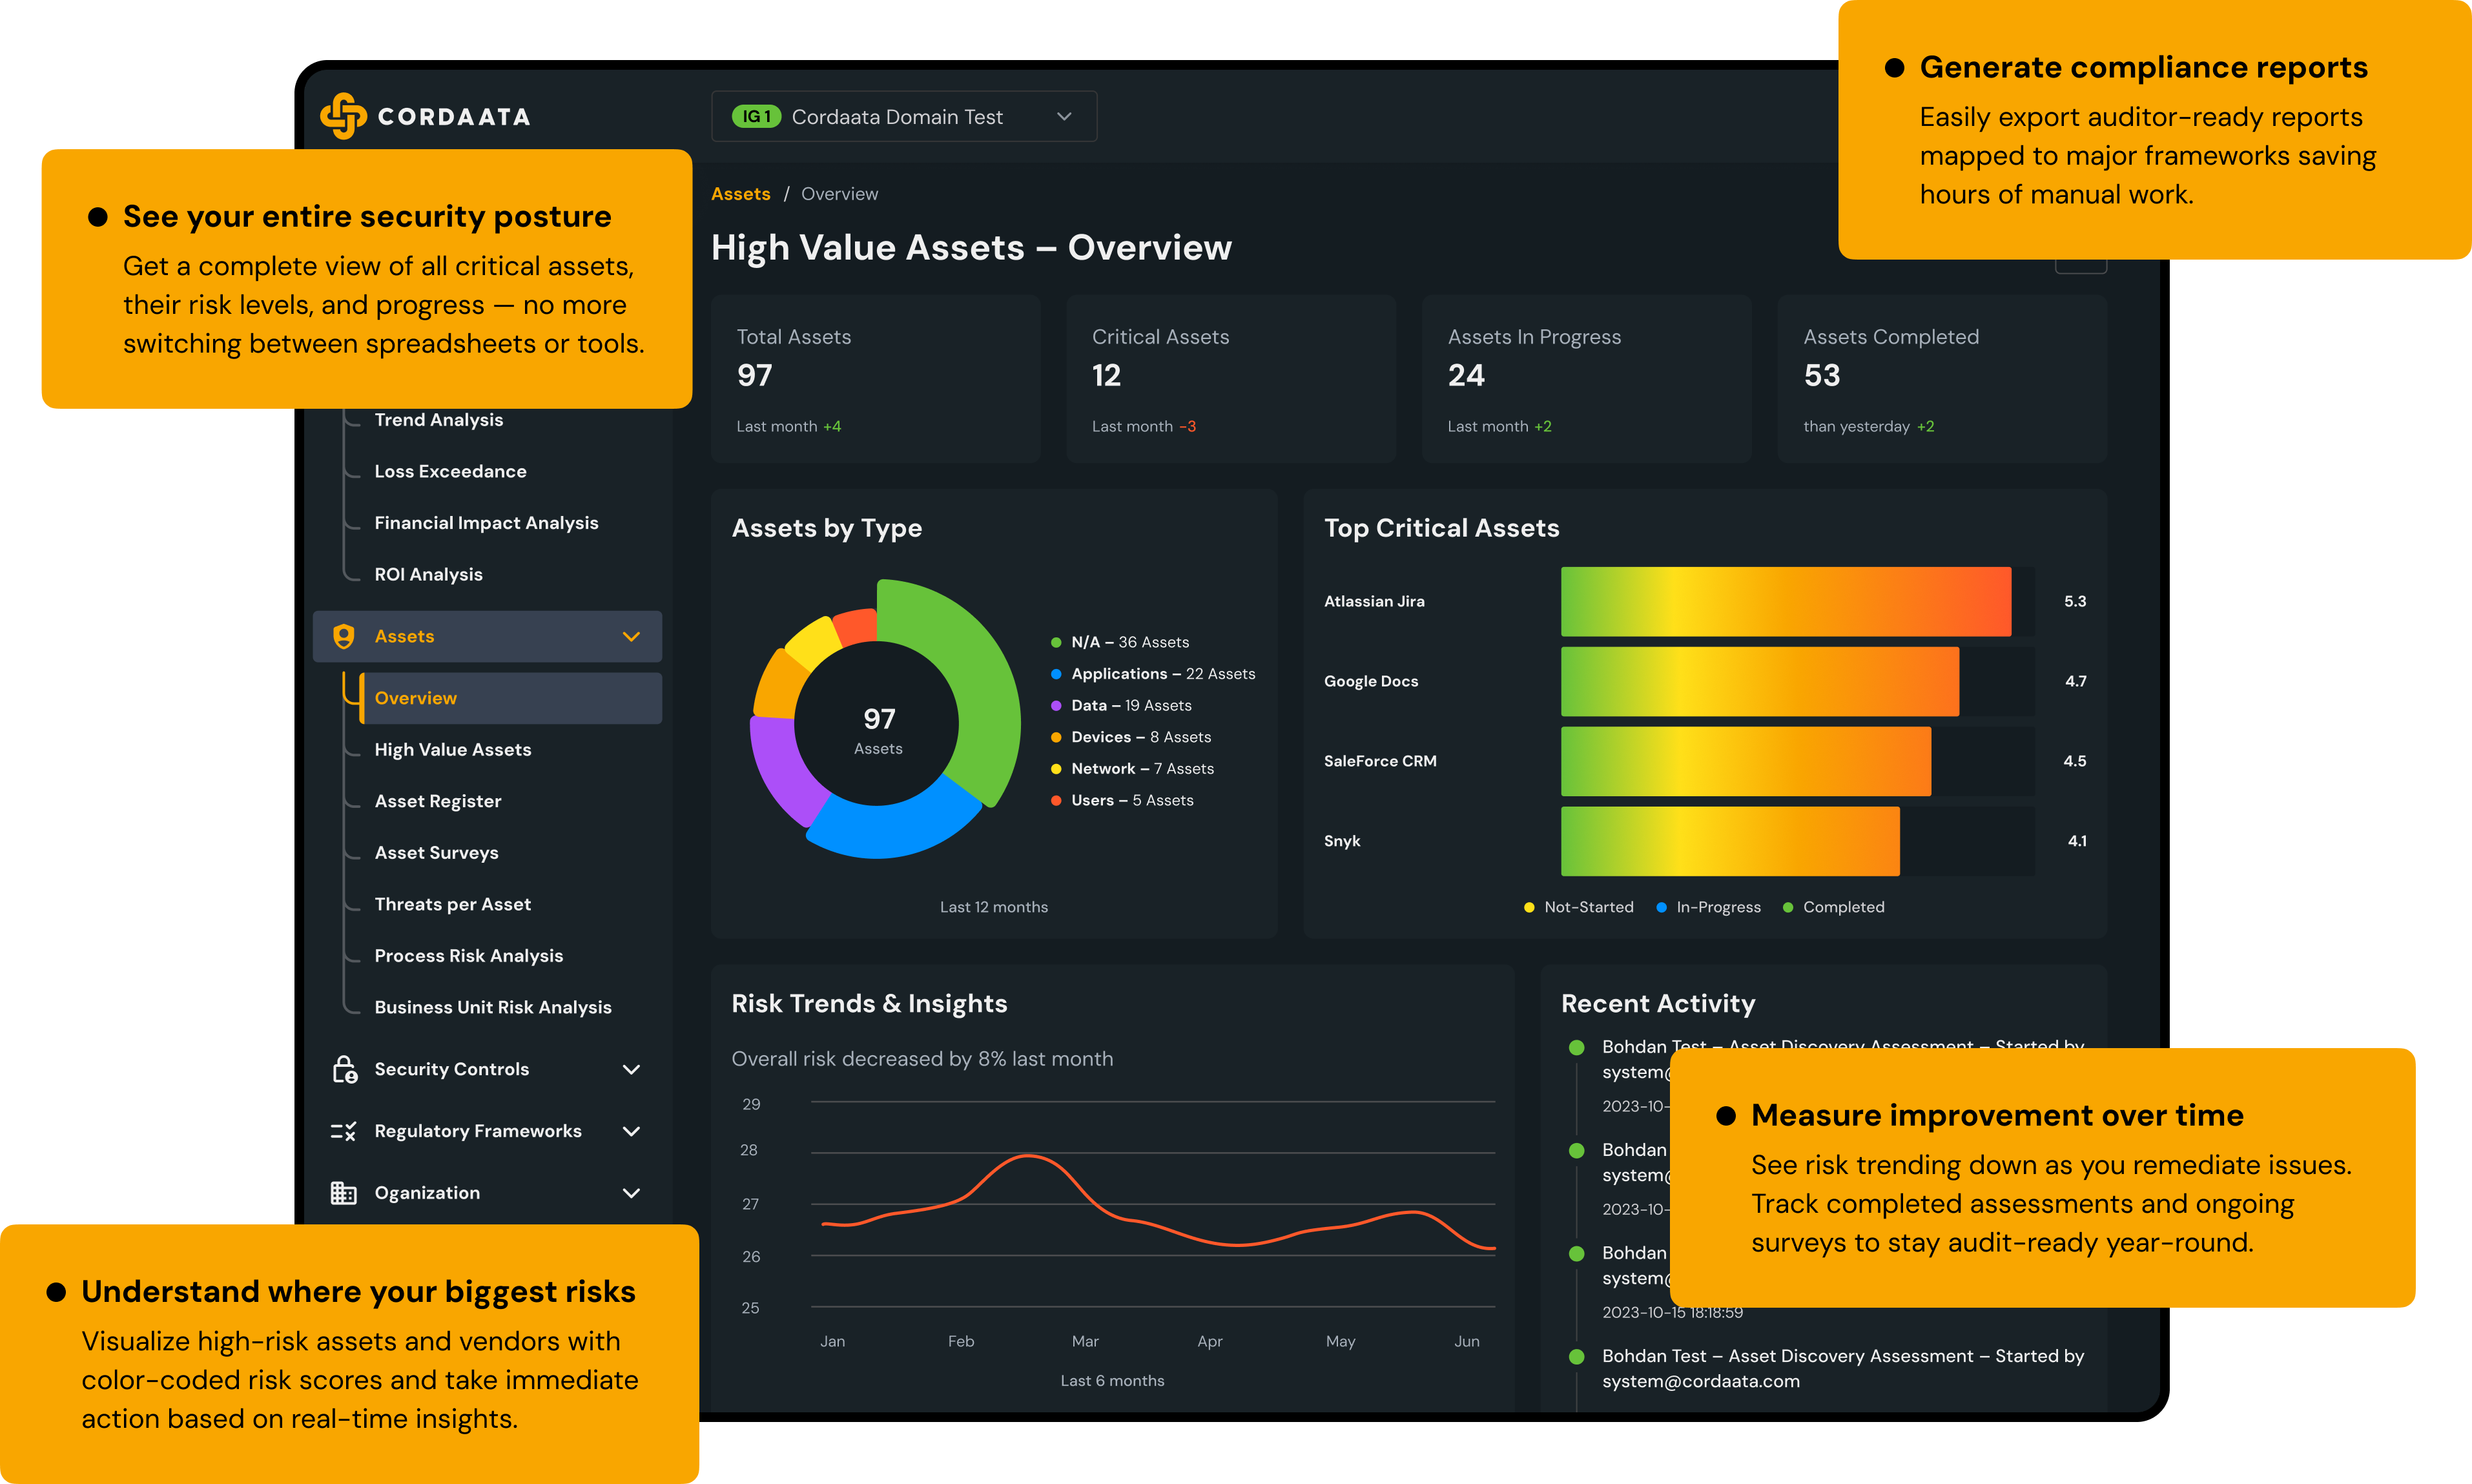Expand the Security Controls chevron
The height and width of the screenshot is (1484, 2472).
[x=631, y=1069]
